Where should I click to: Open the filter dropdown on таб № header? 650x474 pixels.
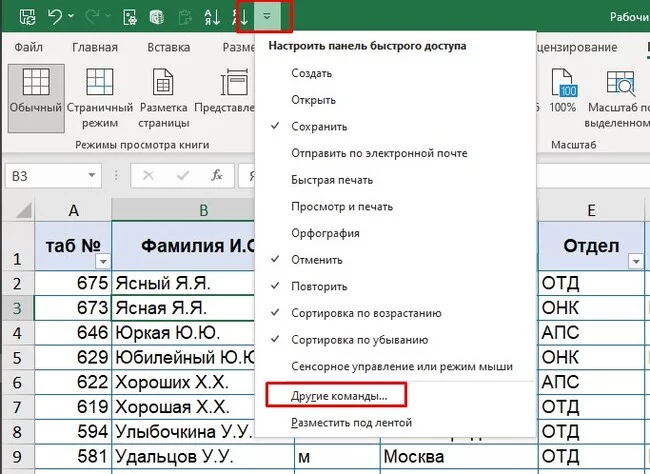click(102, 261)
